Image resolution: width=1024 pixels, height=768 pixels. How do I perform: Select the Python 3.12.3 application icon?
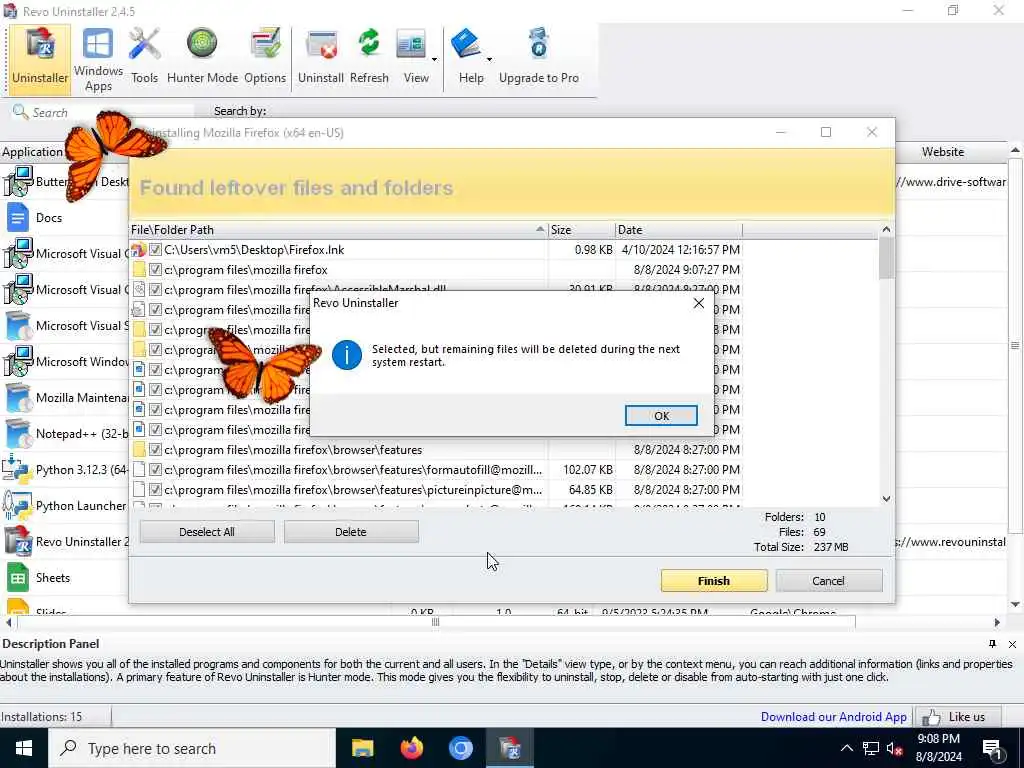pyautogui.click(x=17, y=470)
